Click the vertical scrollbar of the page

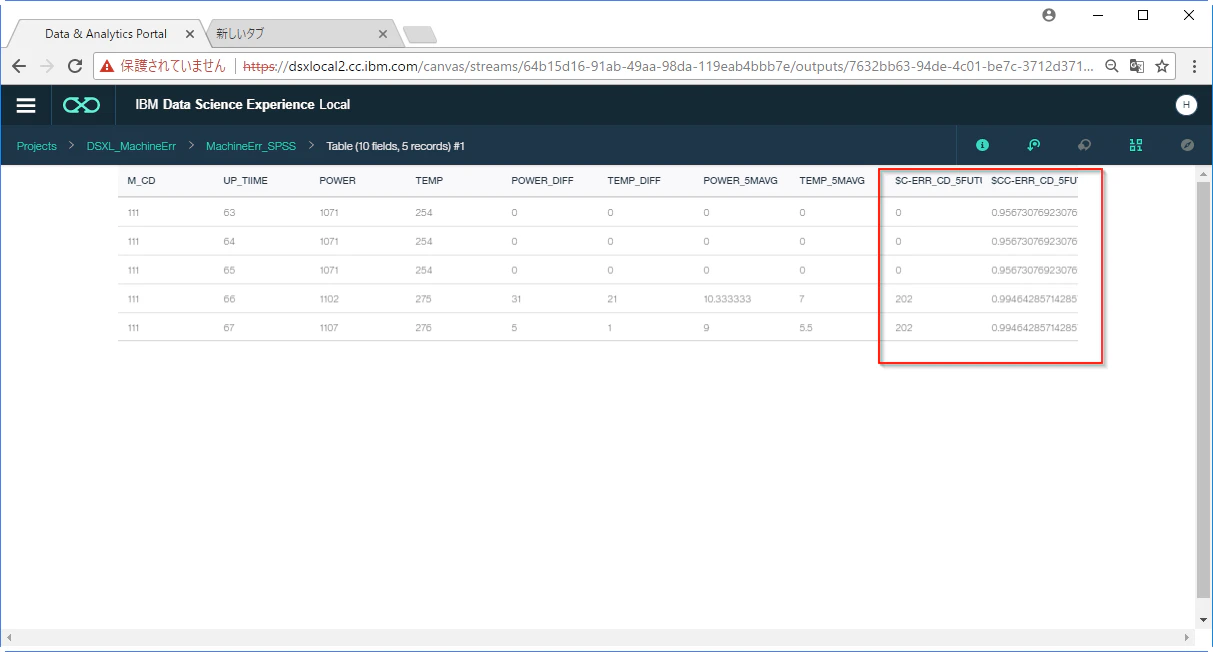[1203, 390]
